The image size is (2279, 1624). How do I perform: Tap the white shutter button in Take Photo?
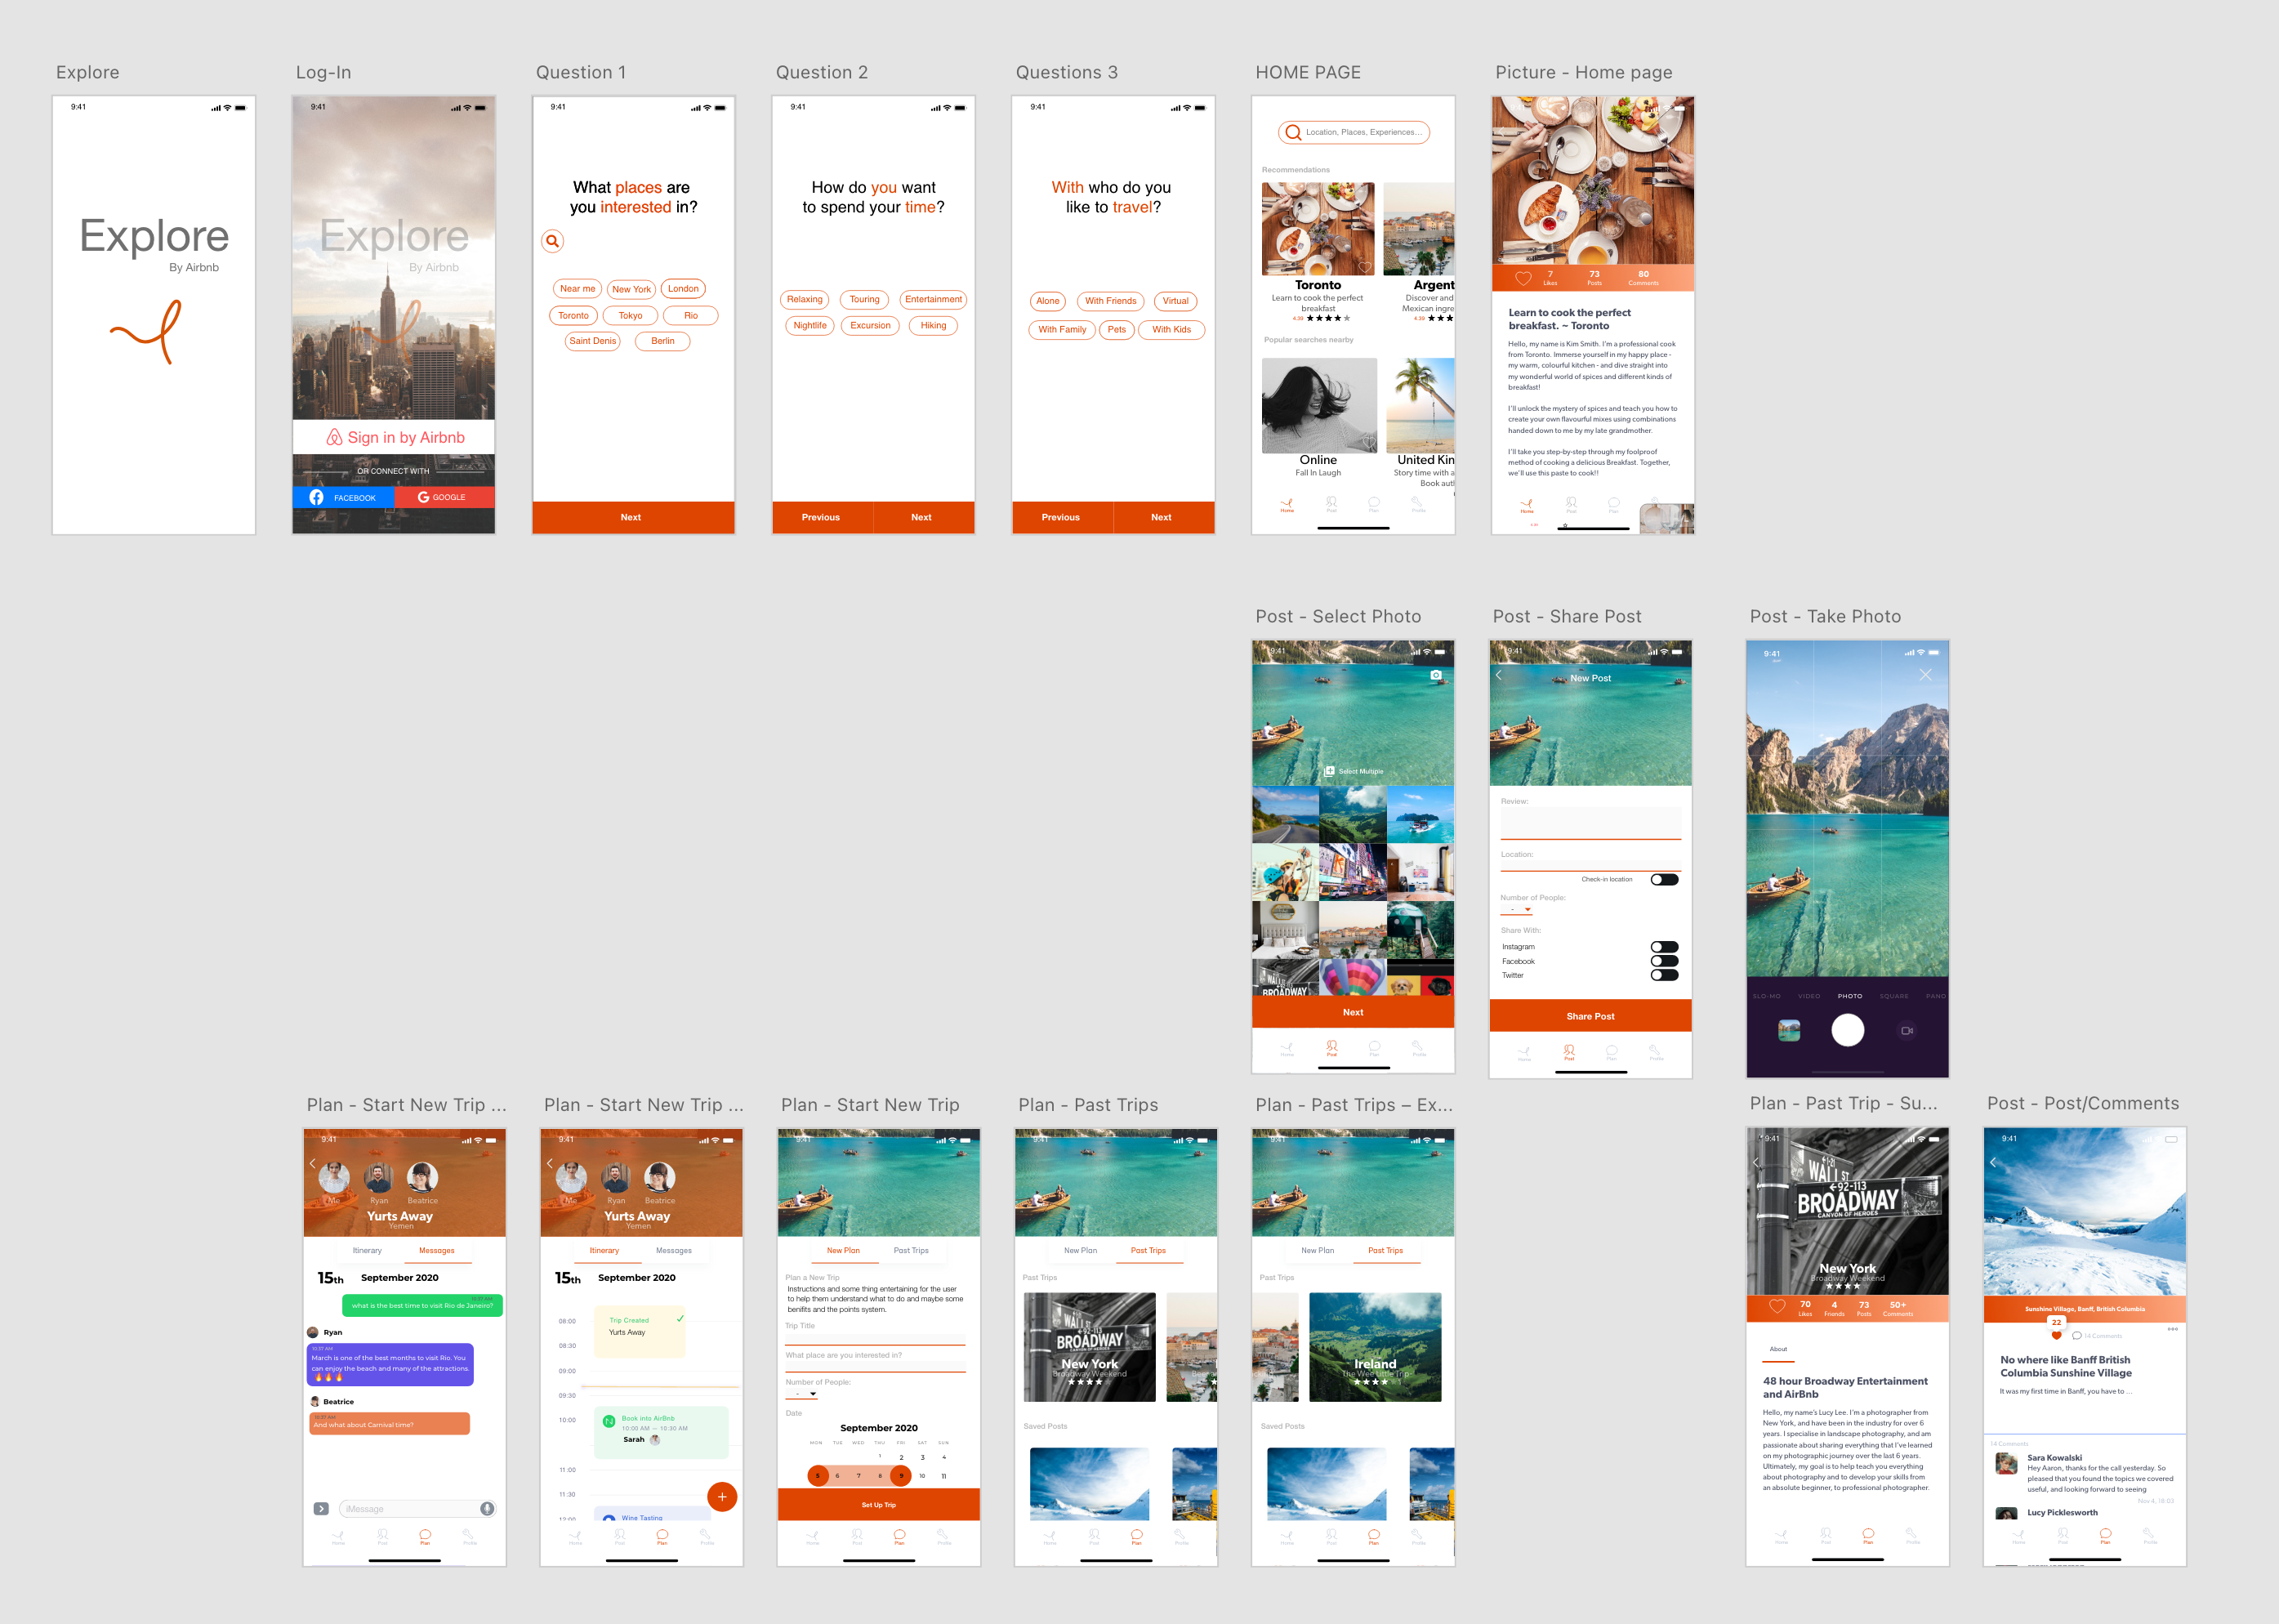[1847, 1030]
